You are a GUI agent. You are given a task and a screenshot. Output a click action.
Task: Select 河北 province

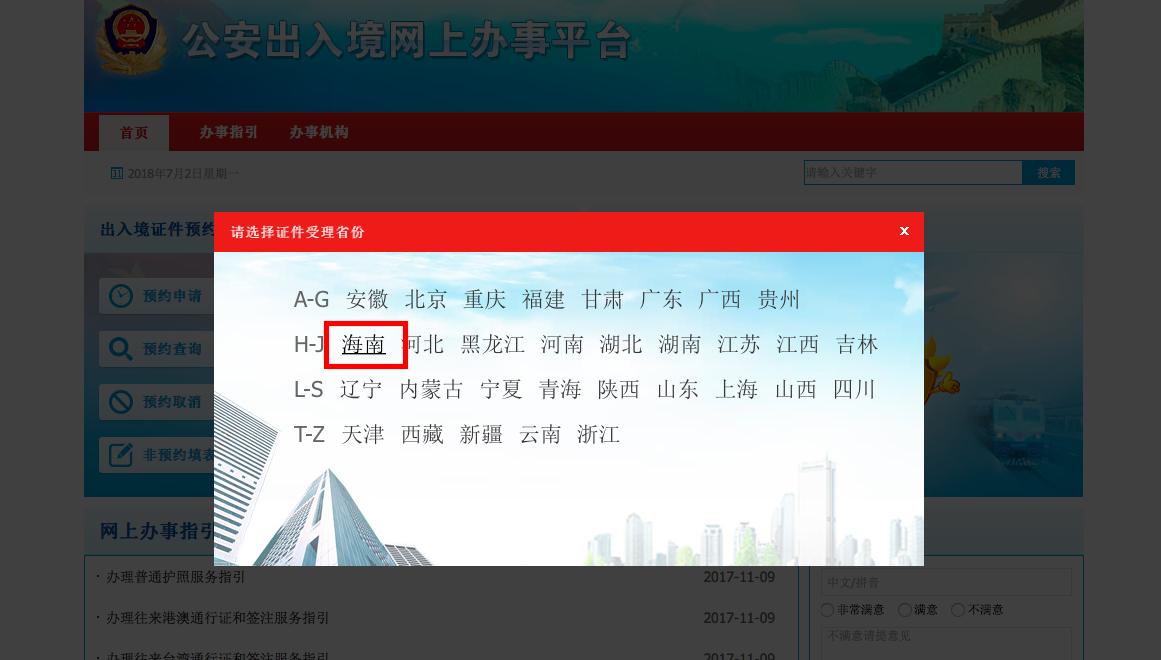coord(422,344)
